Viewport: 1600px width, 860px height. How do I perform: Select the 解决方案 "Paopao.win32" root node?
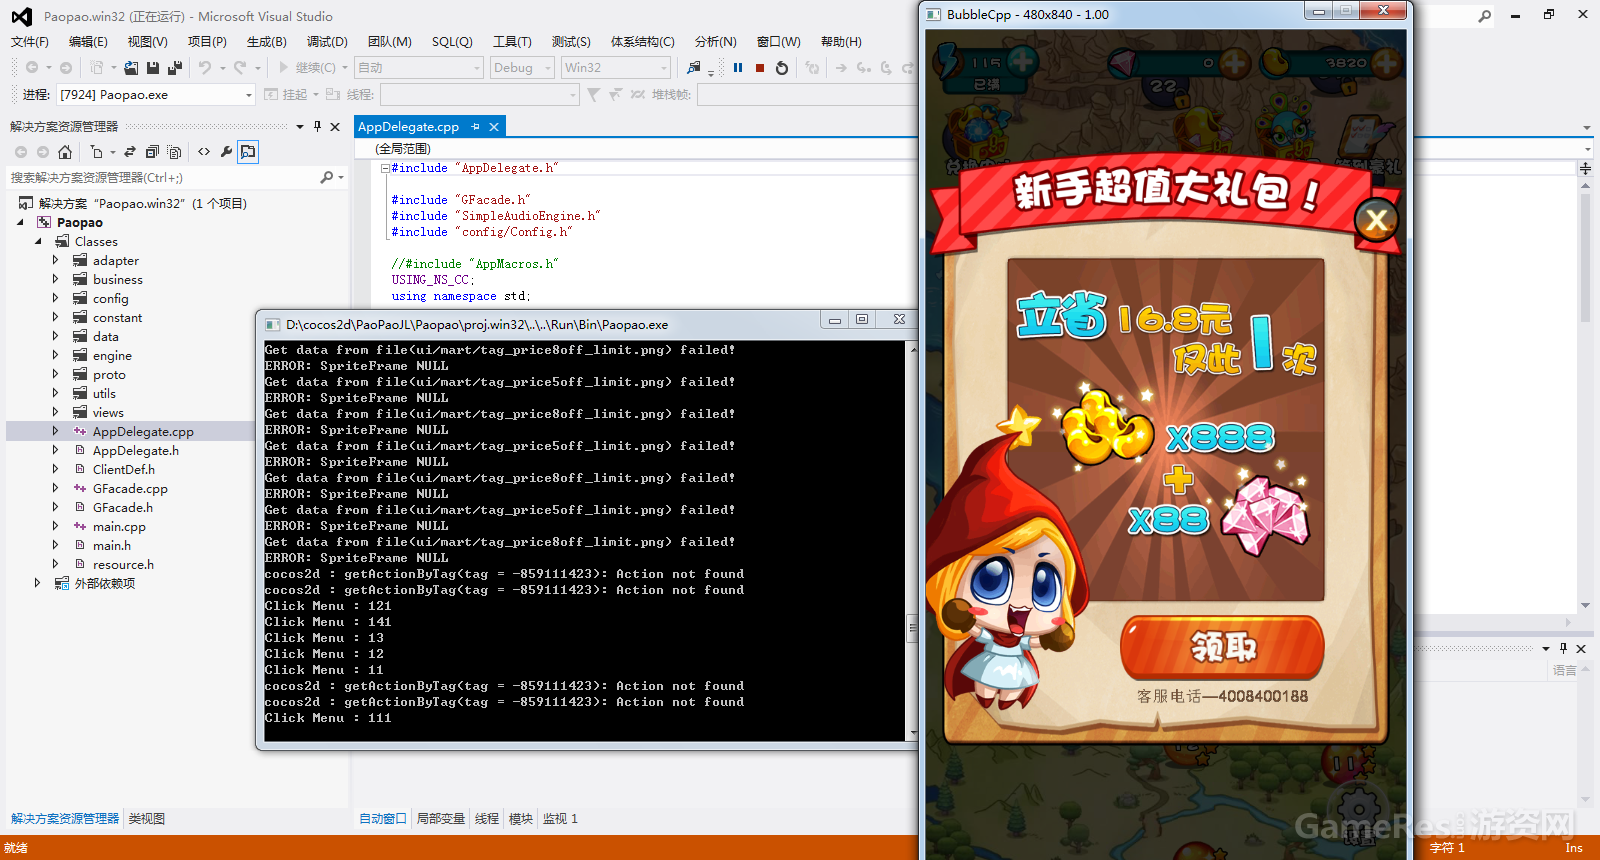(142, 204)
